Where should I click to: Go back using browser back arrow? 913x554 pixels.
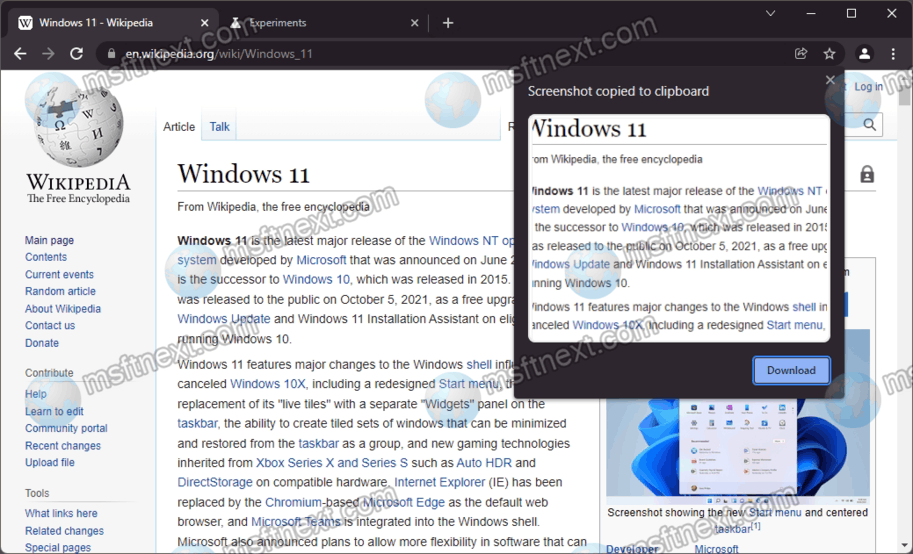coord(20,54)
